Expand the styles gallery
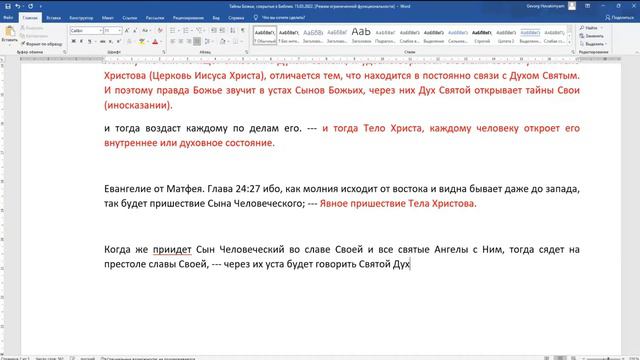 pos(570,42)
